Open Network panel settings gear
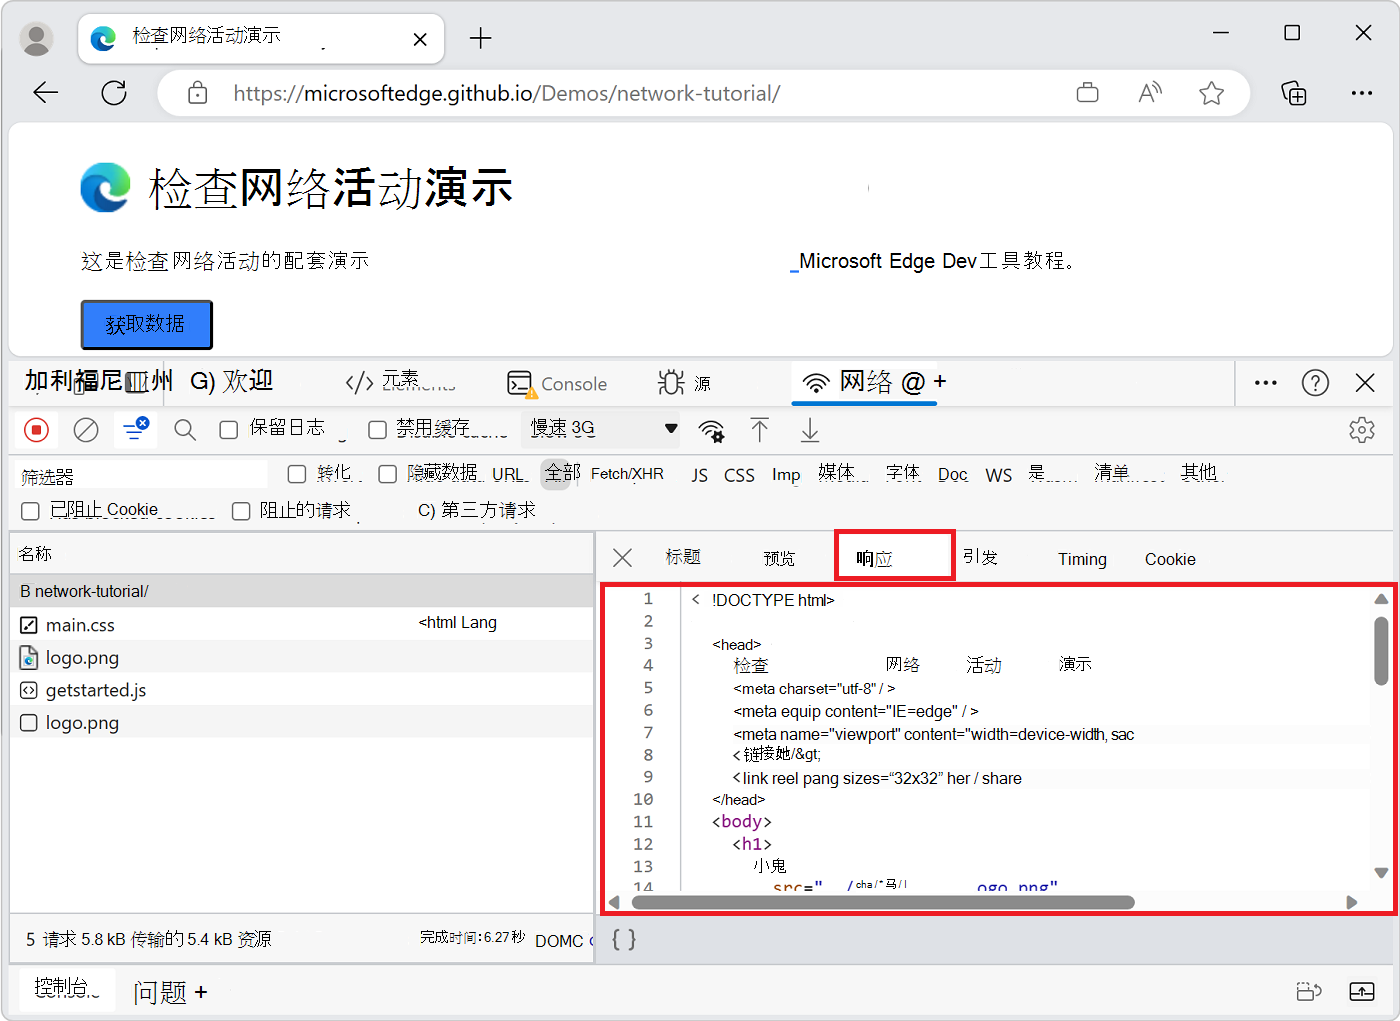The image size is (1400, 1021). 1362,430
